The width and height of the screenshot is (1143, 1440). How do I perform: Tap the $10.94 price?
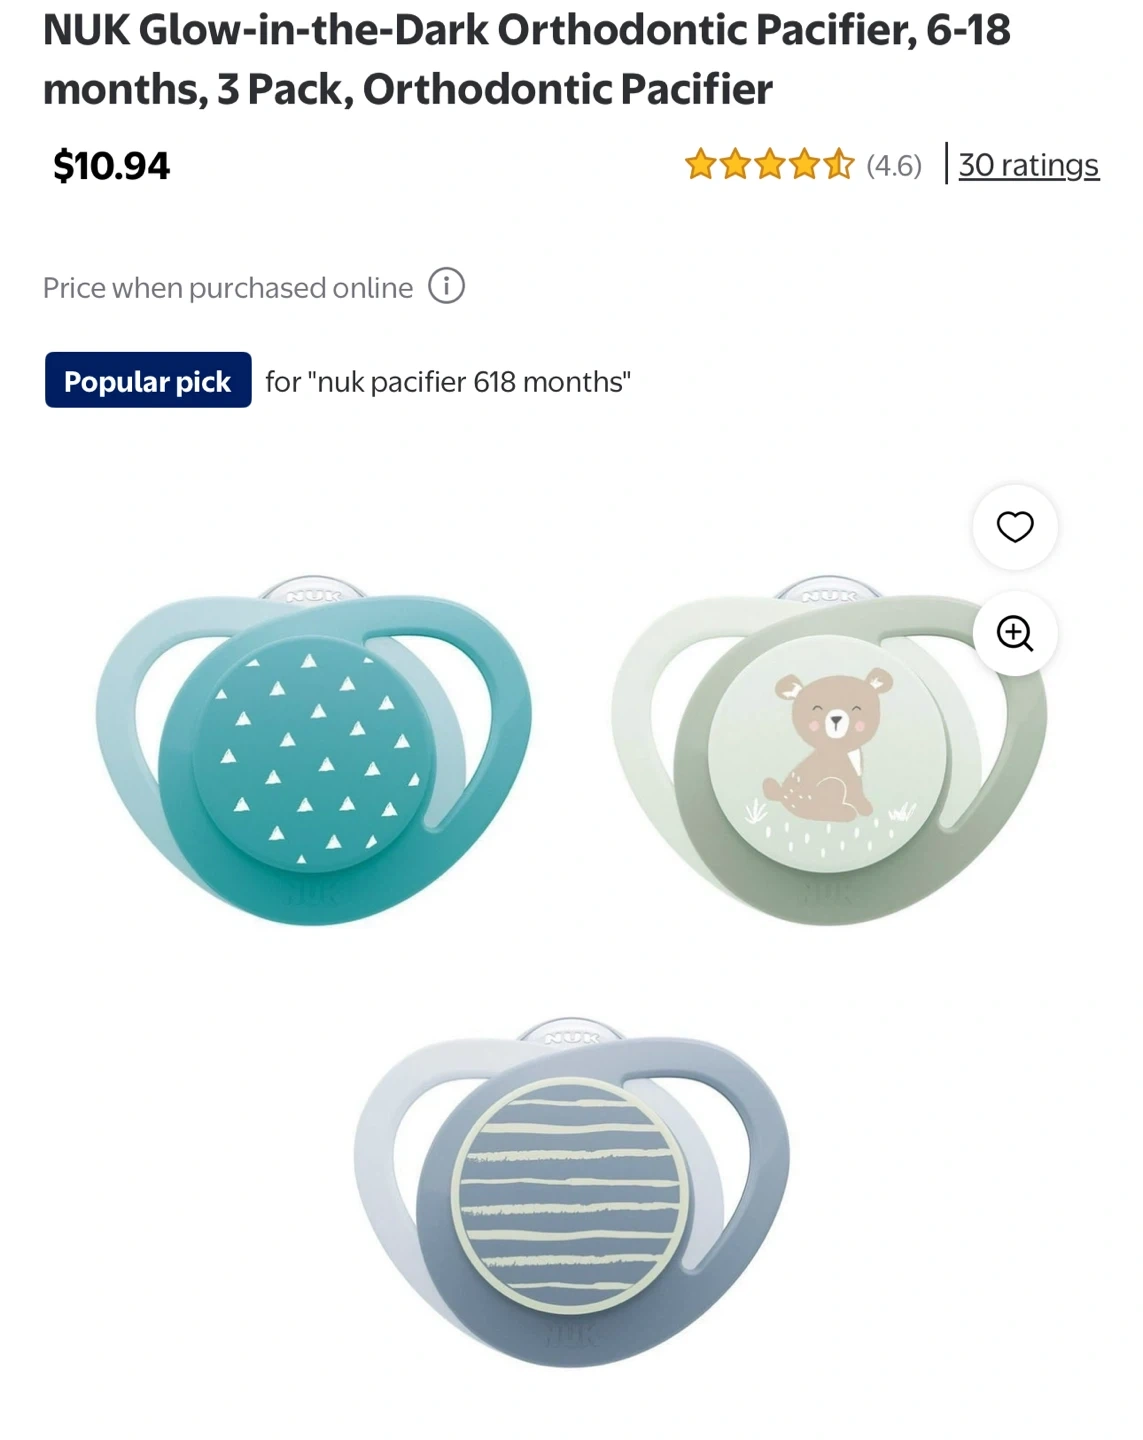click(112, 165)
